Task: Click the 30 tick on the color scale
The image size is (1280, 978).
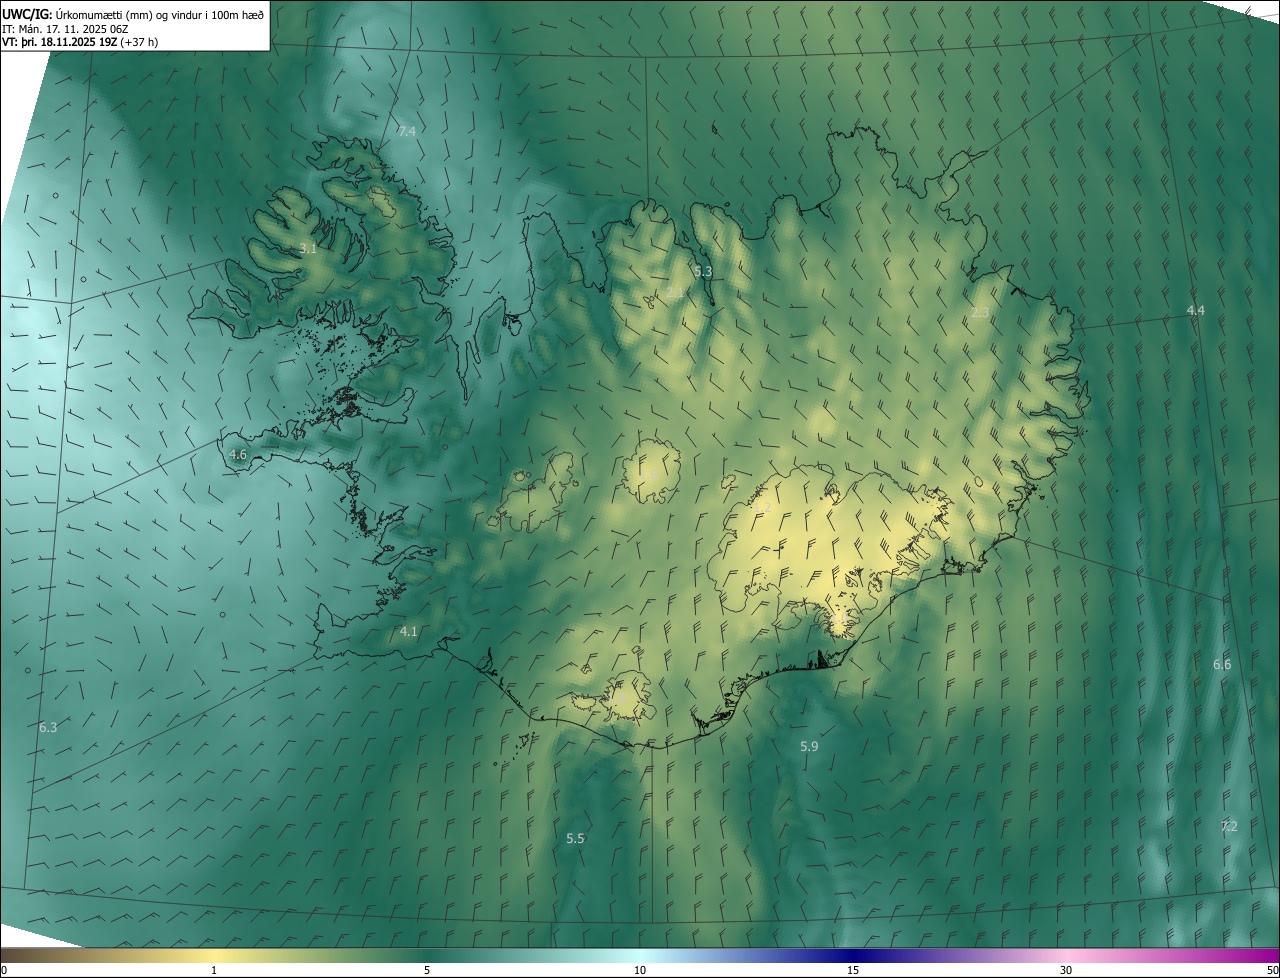Action: point(1066,970)
